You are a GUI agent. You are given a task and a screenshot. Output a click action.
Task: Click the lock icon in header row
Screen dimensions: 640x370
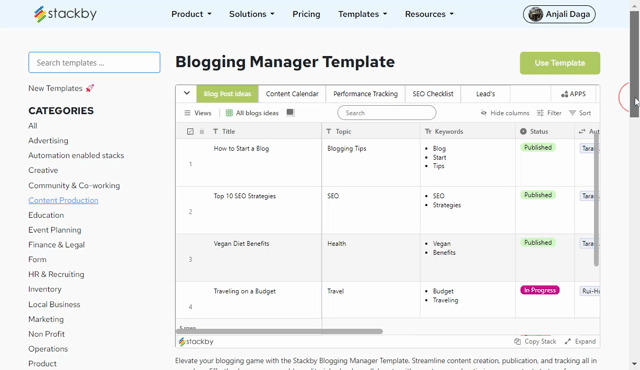202,131
